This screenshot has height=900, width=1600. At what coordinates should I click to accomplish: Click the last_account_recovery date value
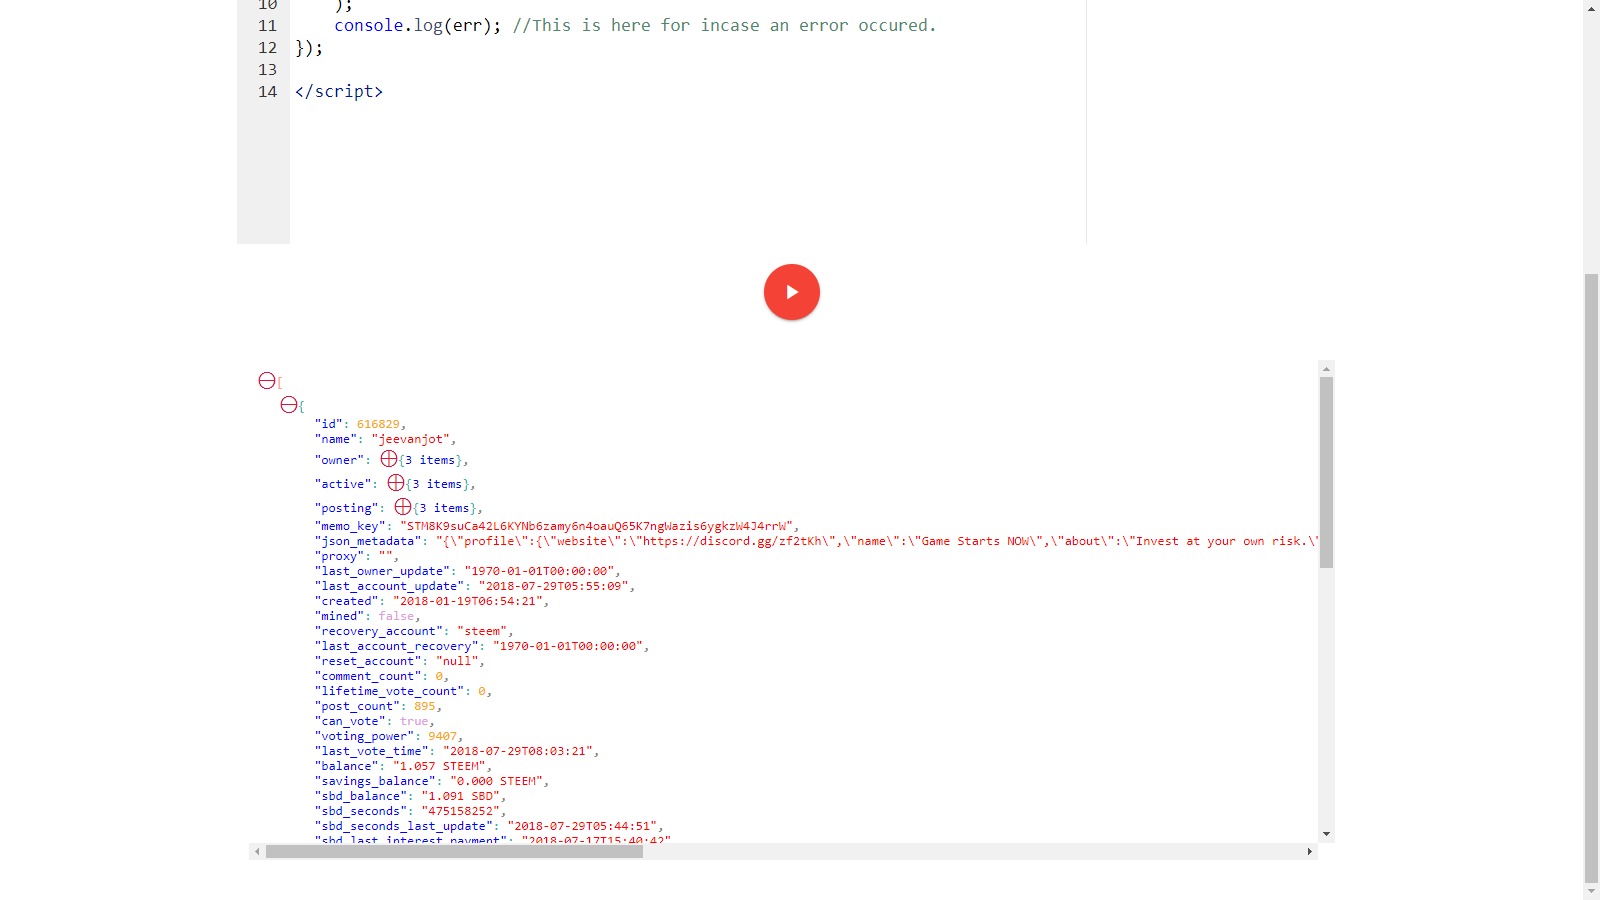(x=569, y=646)
